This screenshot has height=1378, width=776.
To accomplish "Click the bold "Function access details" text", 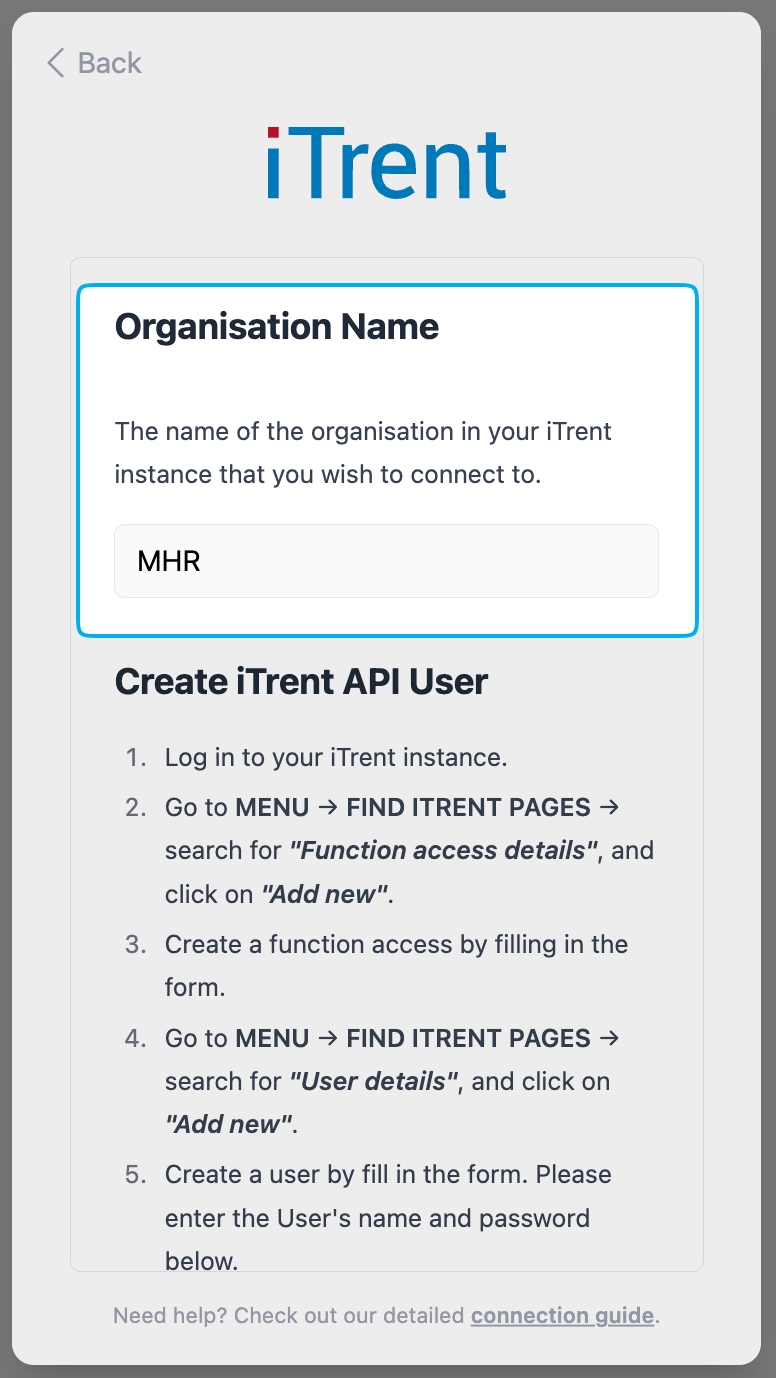I will (x=443, y=850).
